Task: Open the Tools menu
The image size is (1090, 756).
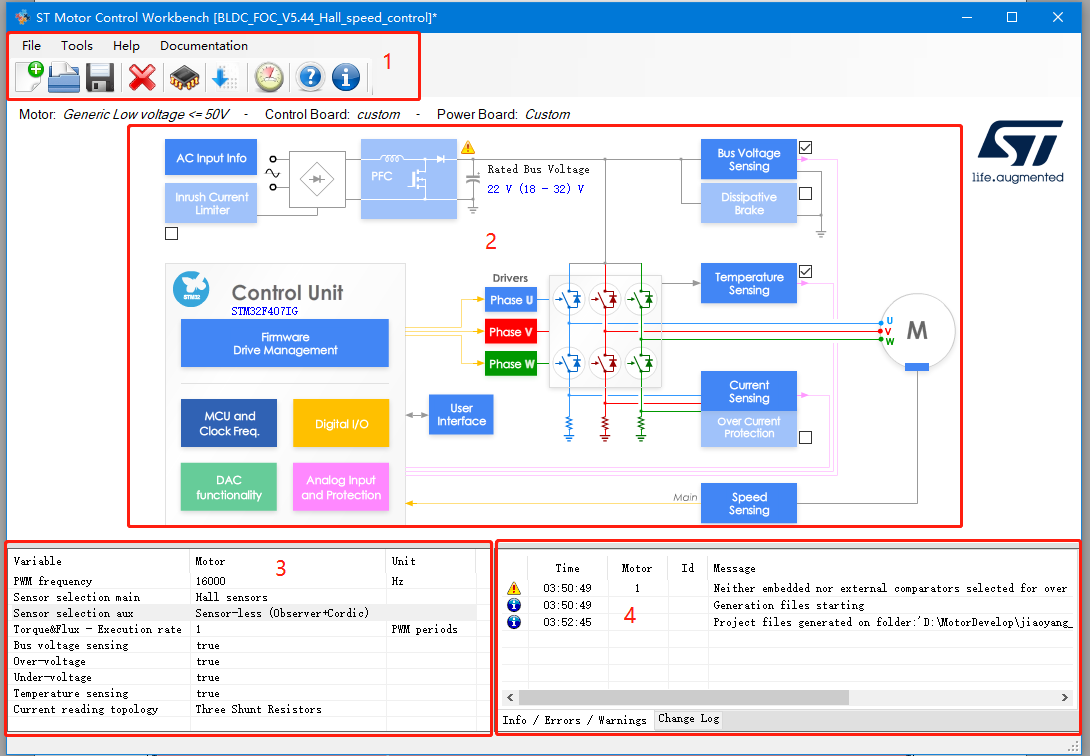Action: point(76,46)
